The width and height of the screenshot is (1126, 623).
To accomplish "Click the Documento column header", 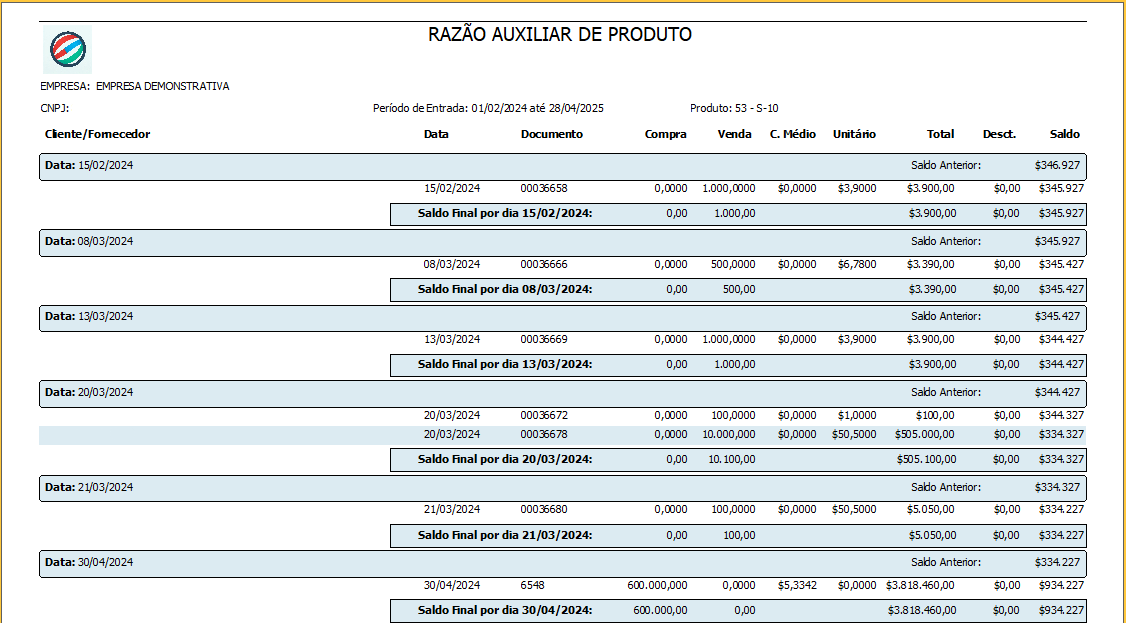I will (x=551, y=134).
